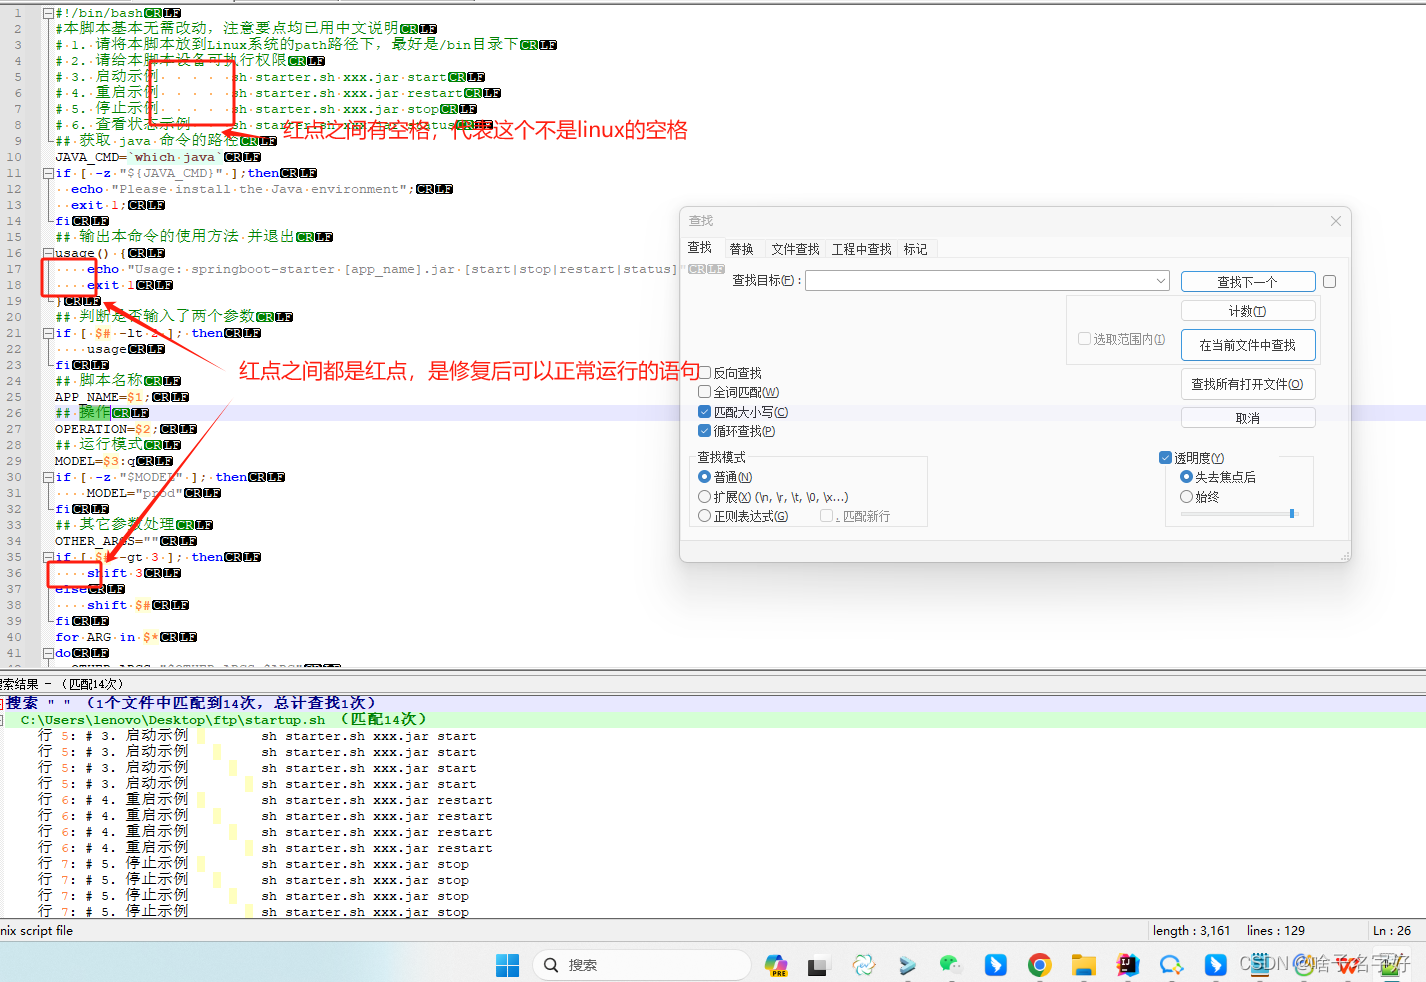Open the Windows Start menu

click(x=508, y=965)
